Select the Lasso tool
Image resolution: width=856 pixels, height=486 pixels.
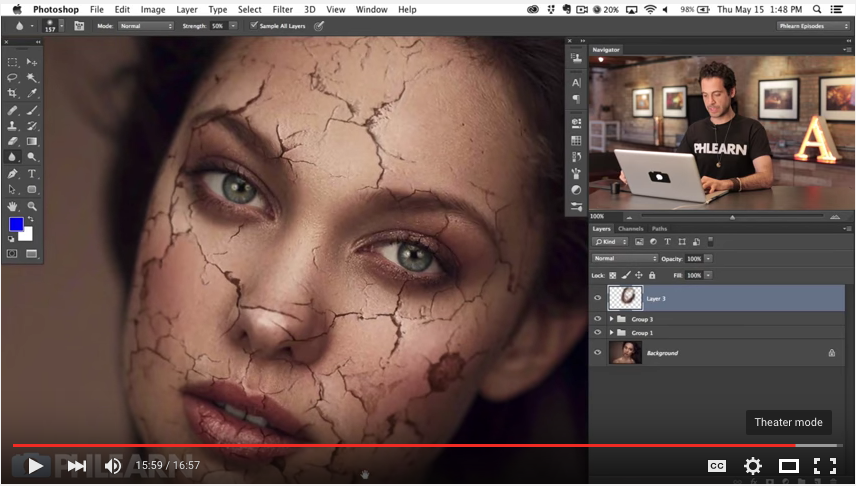(x=12, y=78)
